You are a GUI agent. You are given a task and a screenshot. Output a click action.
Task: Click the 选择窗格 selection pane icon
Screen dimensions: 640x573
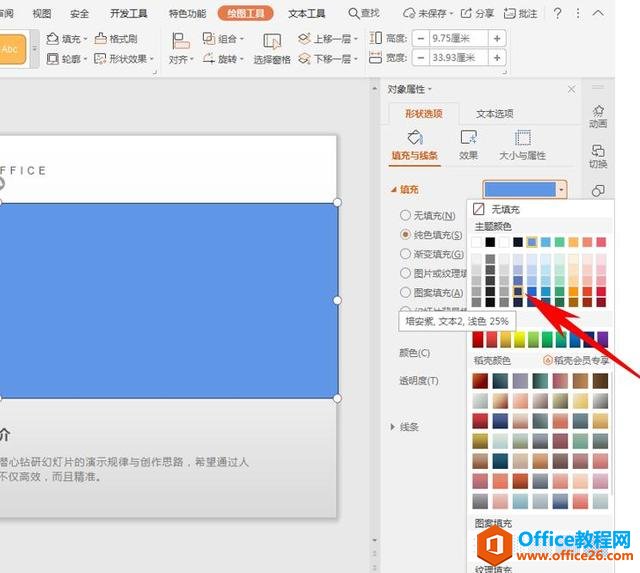point(272,47)
